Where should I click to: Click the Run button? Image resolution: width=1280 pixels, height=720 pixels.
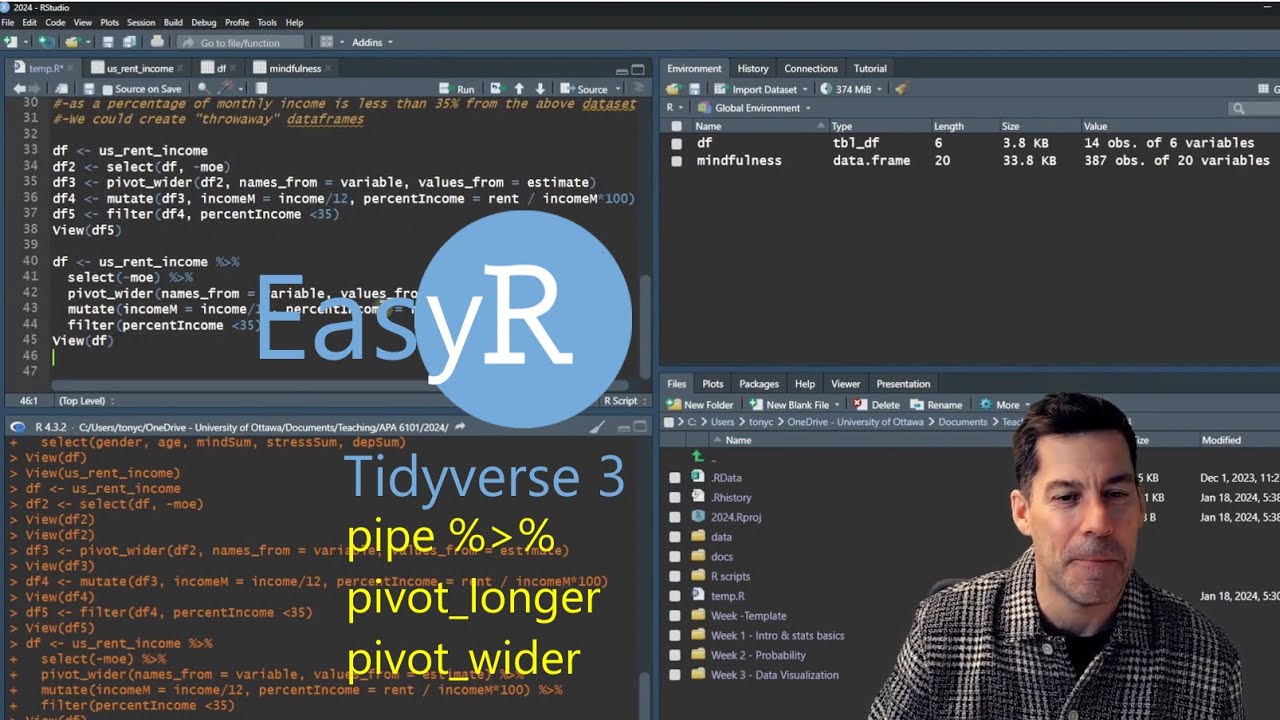click(457, 89)
